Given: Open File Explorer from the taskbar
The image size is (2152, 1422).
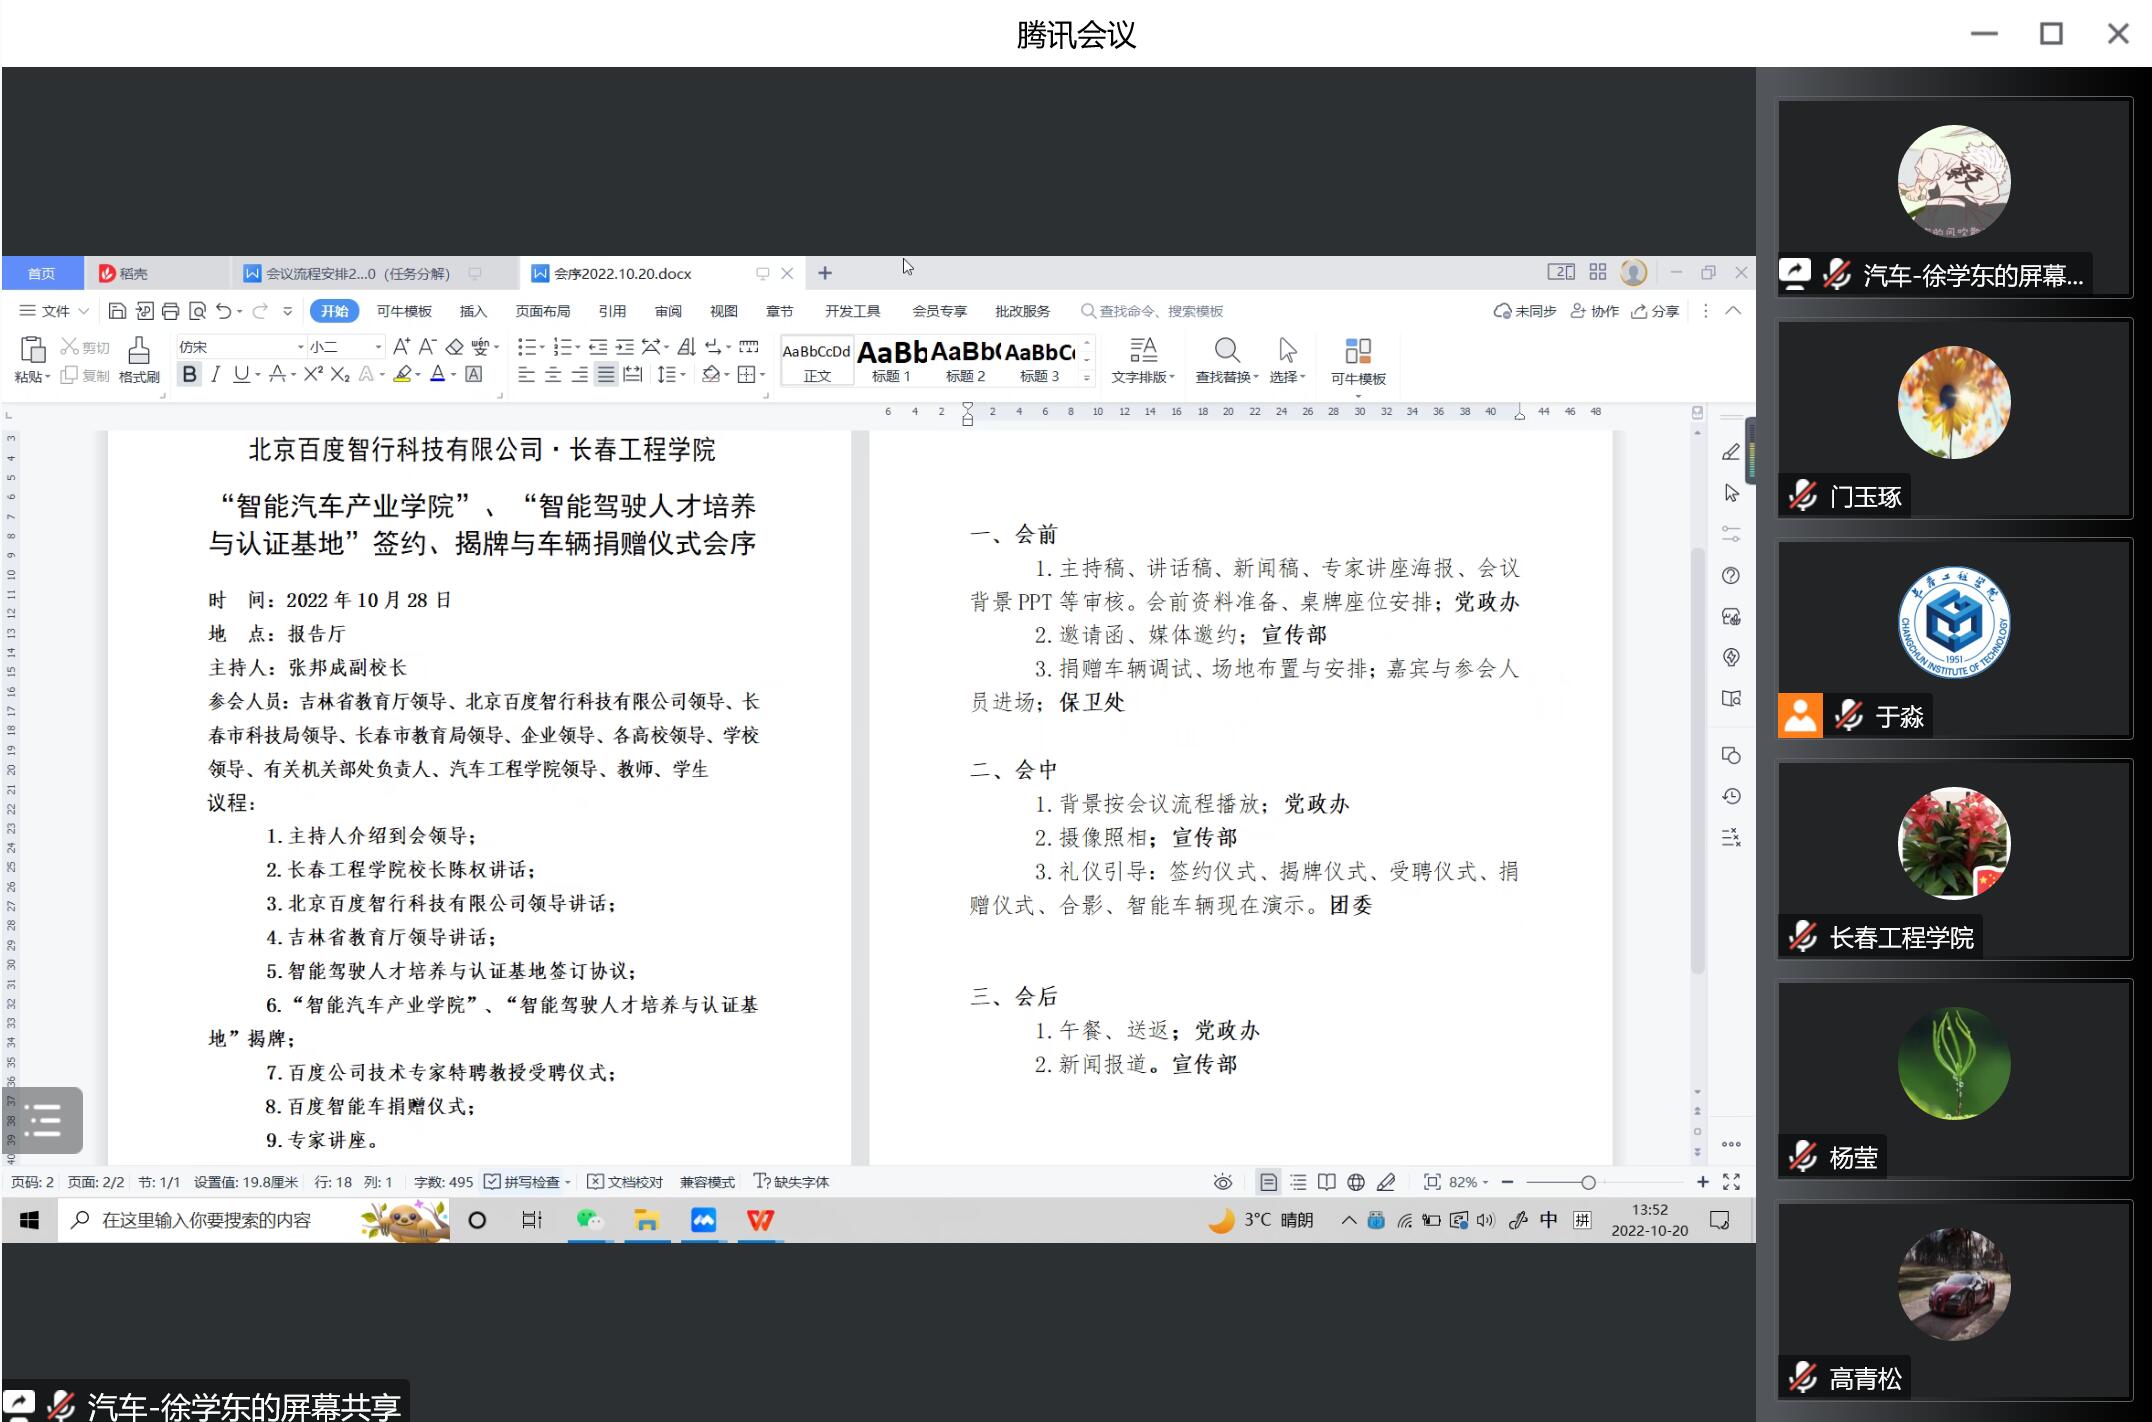Looking at the screenshot, I should 646,1220.
